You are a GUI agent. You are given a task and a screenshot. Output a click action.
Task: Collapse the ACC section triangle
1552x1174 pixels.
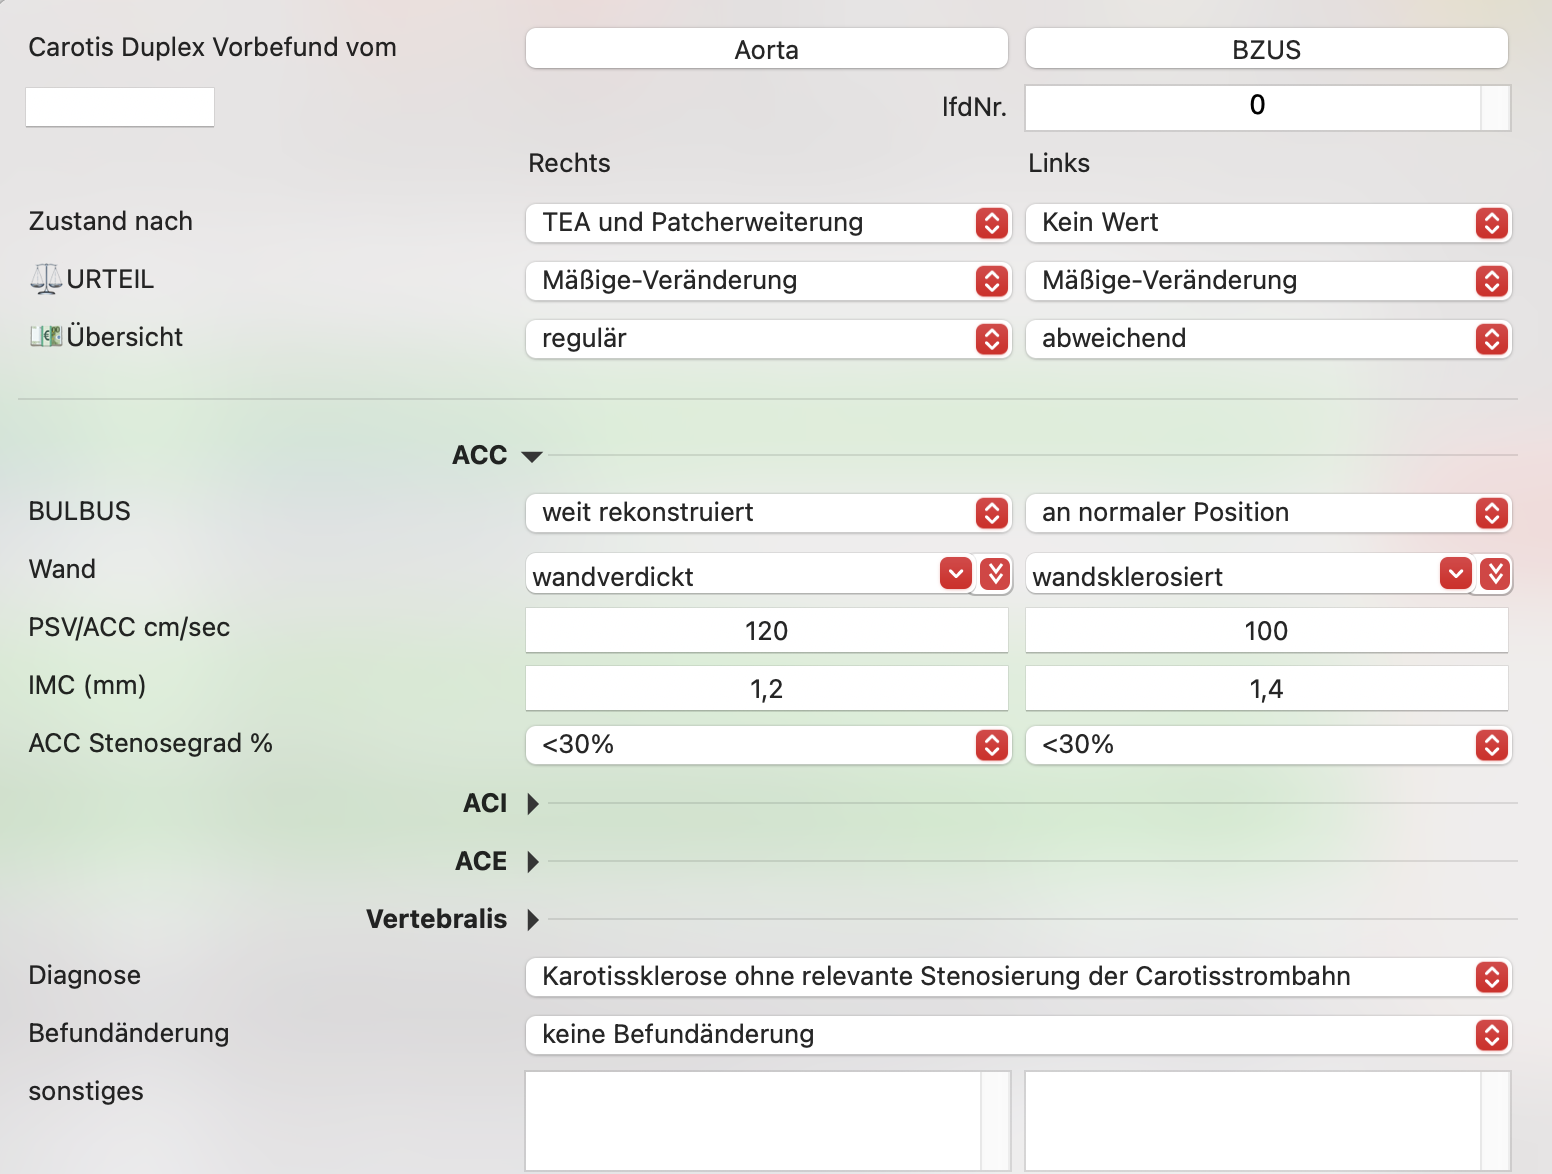(x=532, y=456)
